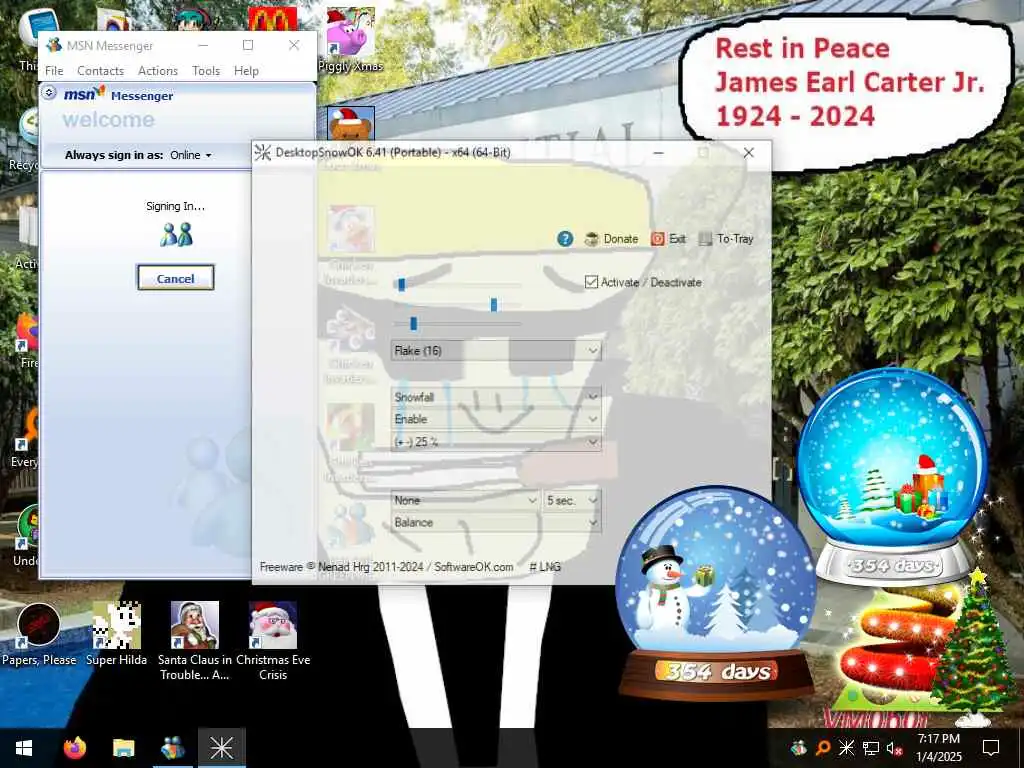1024x768 pixels.
Task: Open MSN Messenger File menu
Action: (x=54, y=71)
